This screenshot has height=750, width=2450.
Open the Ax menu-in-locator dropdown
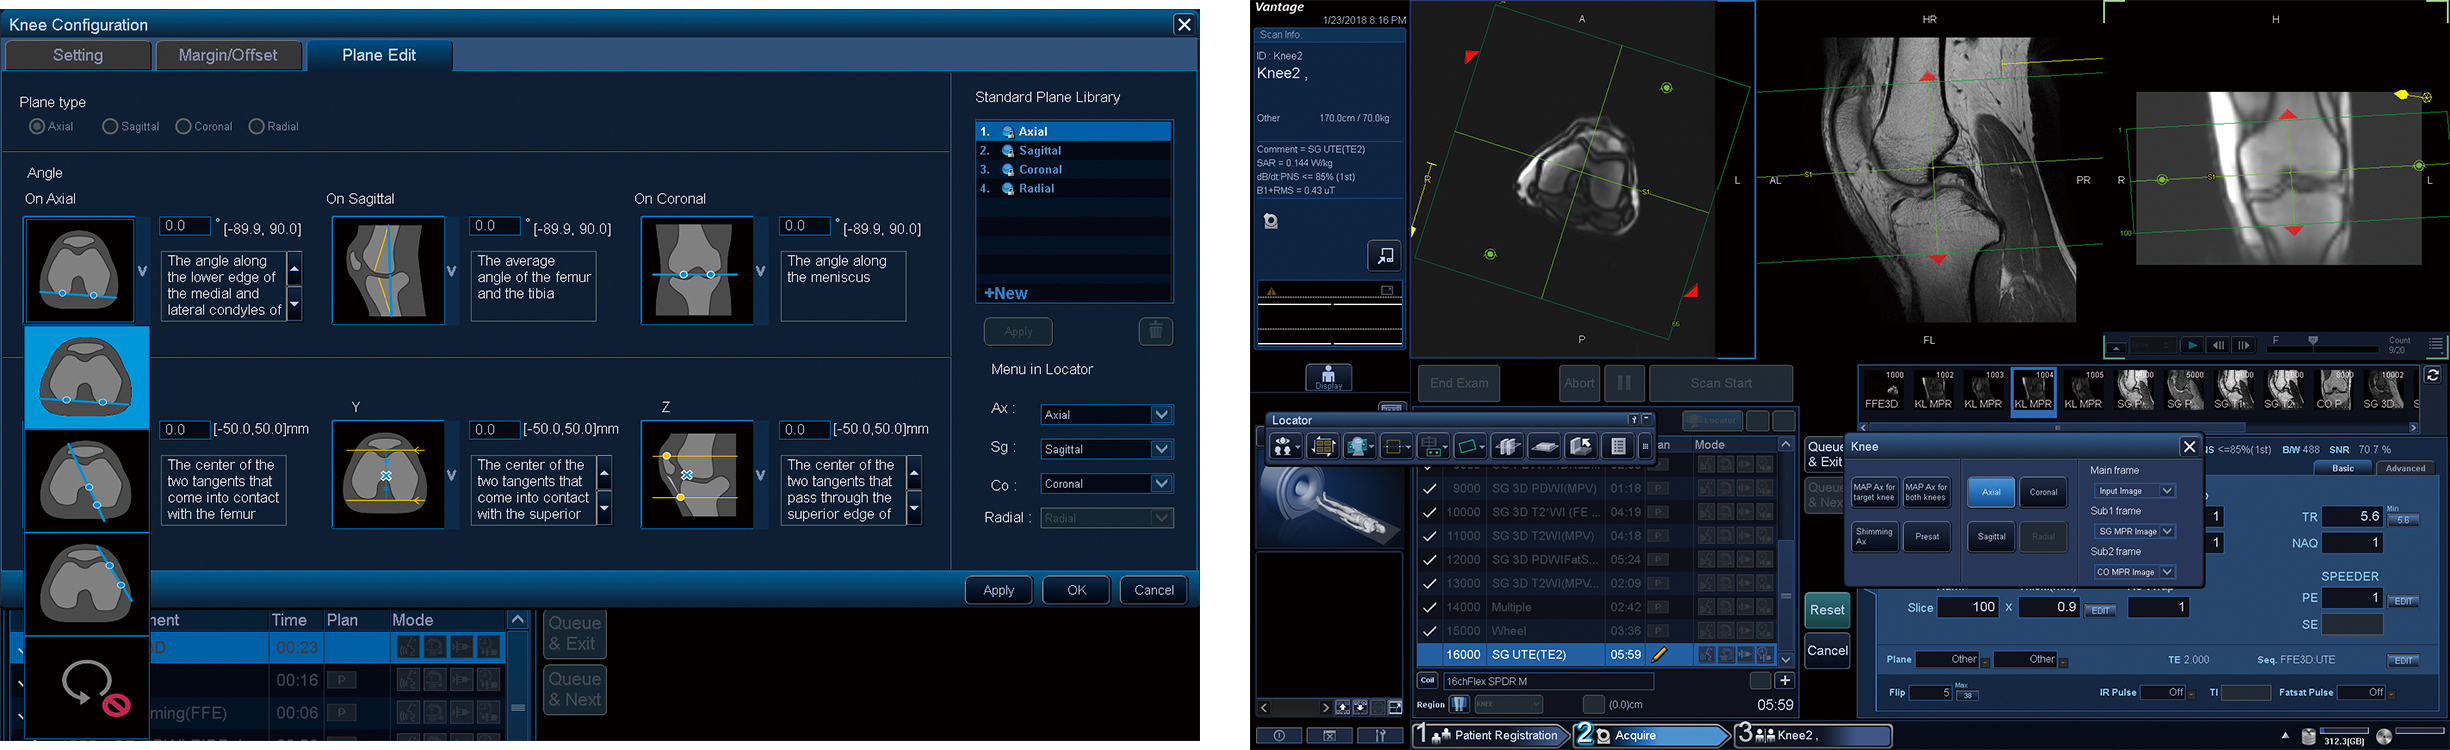1106,414
